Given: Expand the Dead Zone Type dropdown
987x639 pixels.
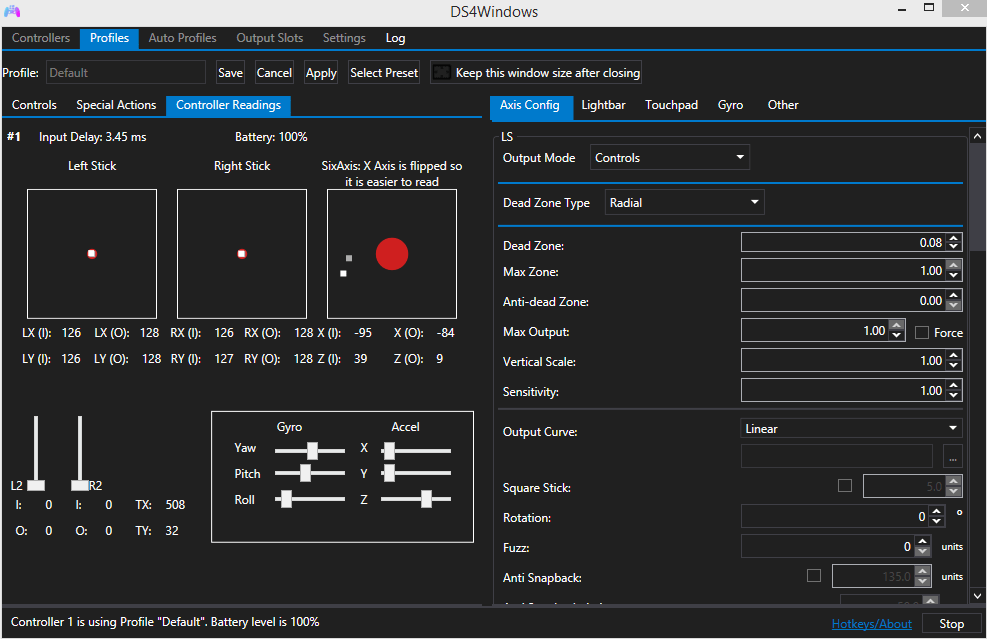Looking at the screenshot, I should 684,203.
